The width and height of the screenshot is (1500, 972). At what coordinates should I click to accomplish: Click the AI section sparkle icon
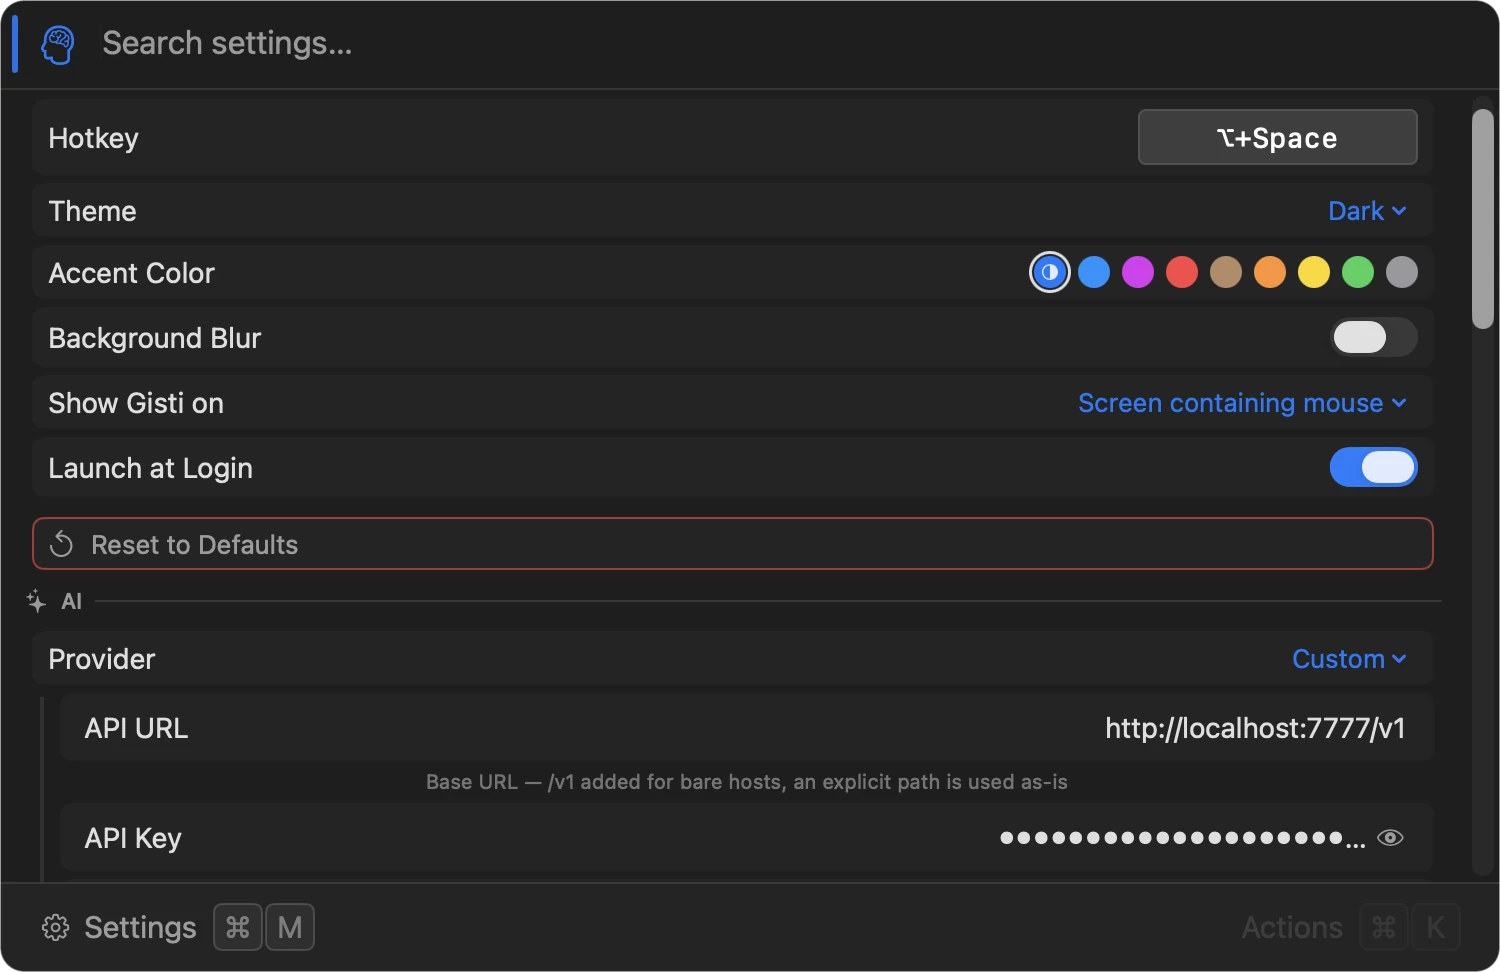tap(37, 601)
